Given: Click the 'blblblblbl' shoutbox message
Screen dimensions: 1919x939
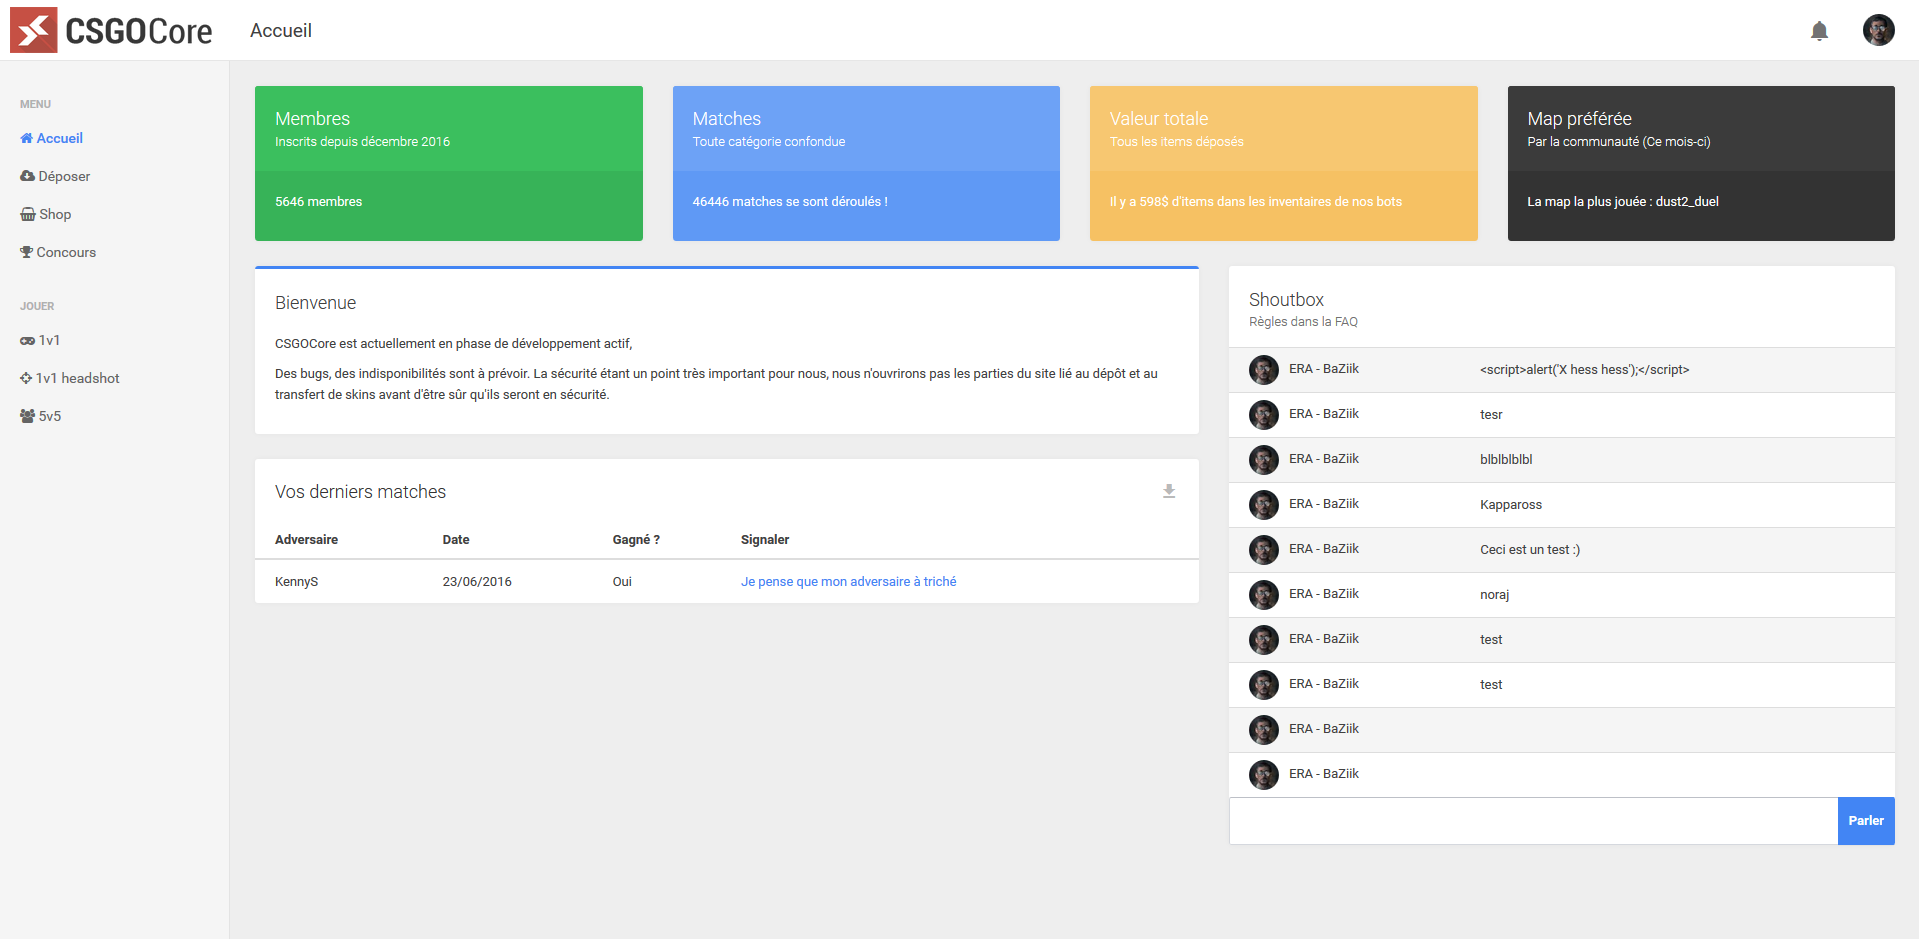Looking at the screenshot, I should (x=1506, y=460).
